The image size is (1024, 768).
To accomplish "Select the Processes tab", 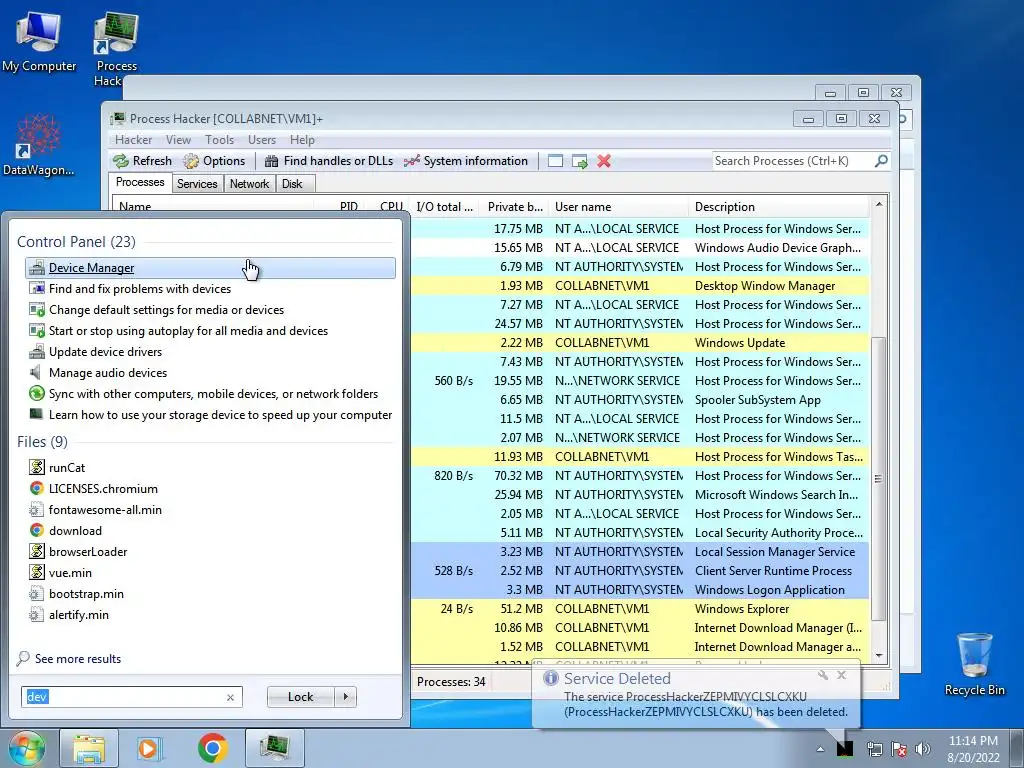I will (140, 183).
